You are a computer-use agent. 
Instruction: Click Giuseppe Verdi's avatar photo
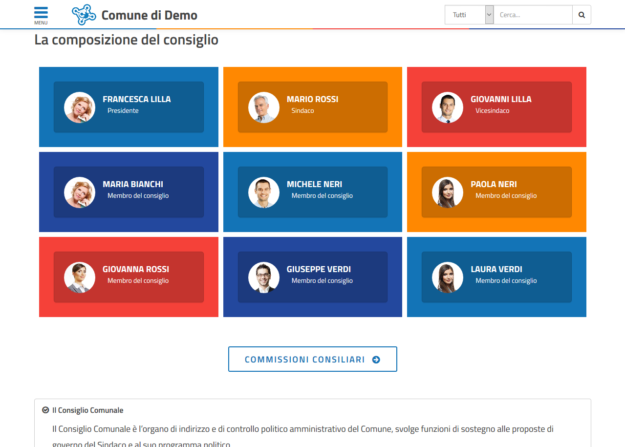(x=264, y=277)
